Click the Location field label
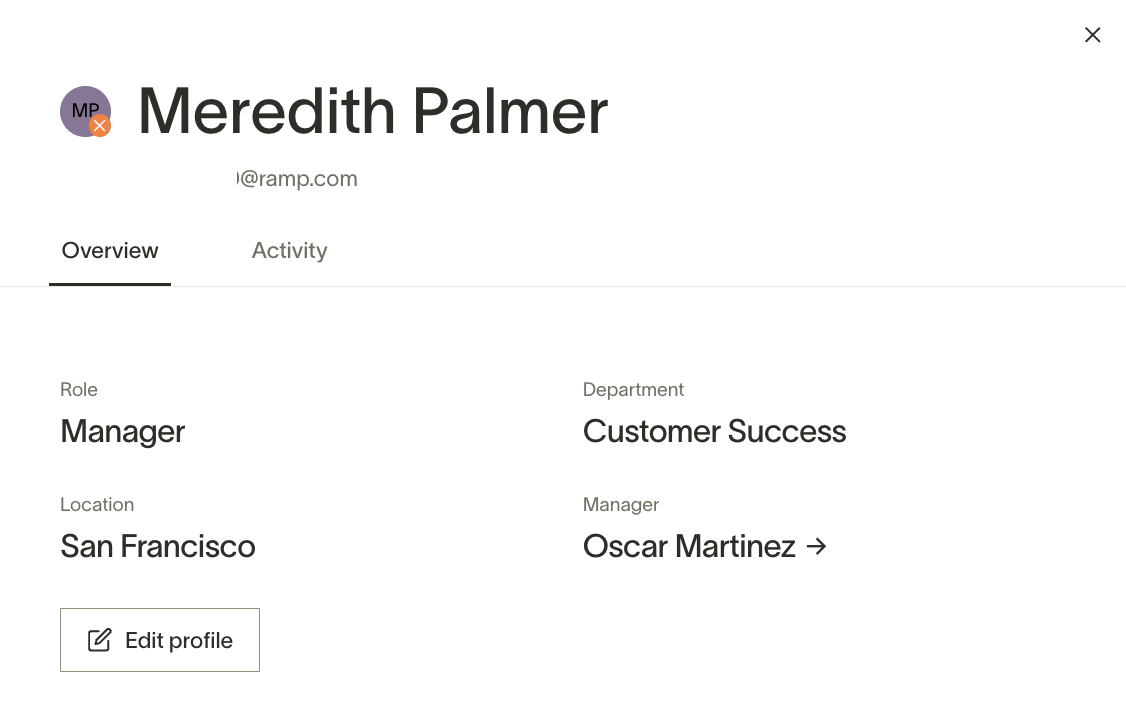Viewport: 1126px width, 714px height. 97,504
